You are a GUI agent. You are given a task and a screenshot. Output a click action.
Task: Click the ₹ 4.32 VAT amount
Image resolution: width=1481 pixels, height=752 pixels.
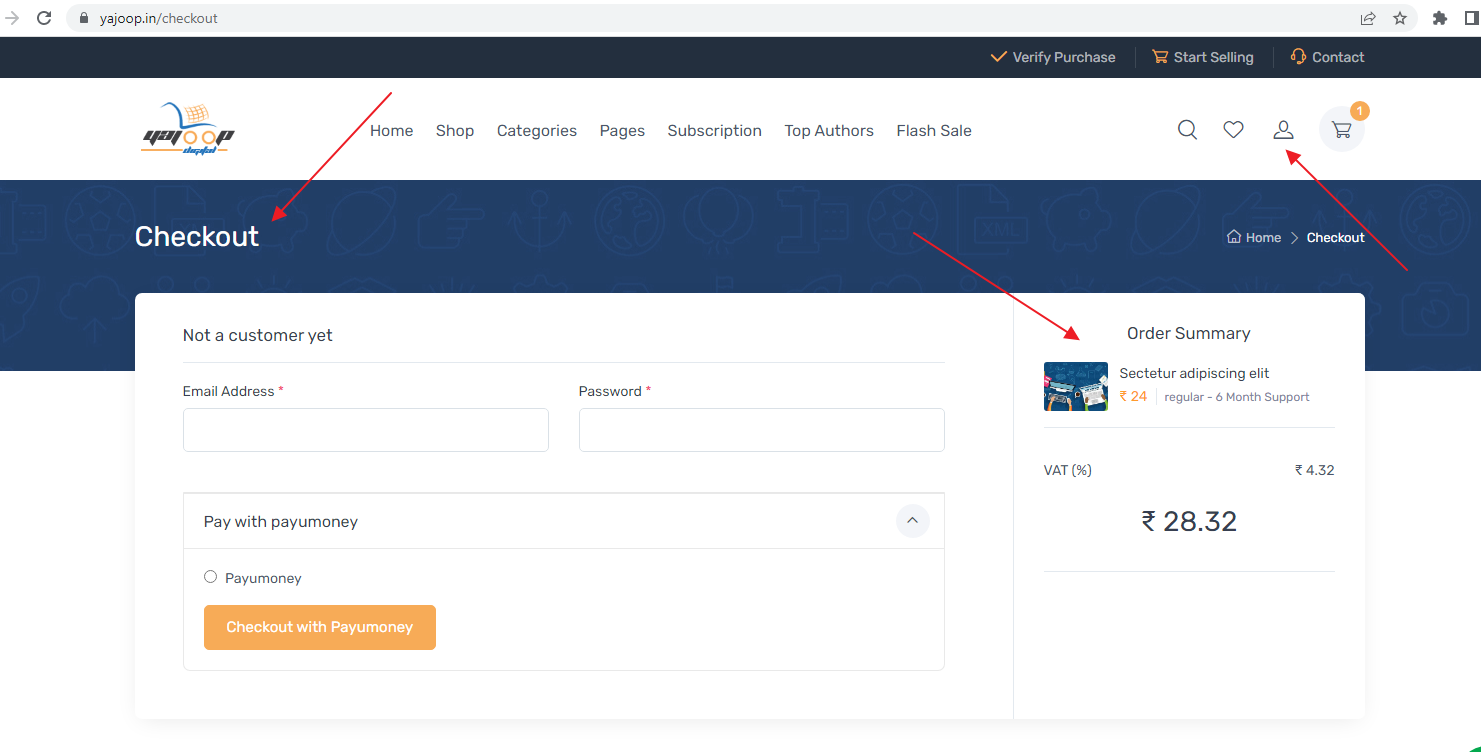1314,470
